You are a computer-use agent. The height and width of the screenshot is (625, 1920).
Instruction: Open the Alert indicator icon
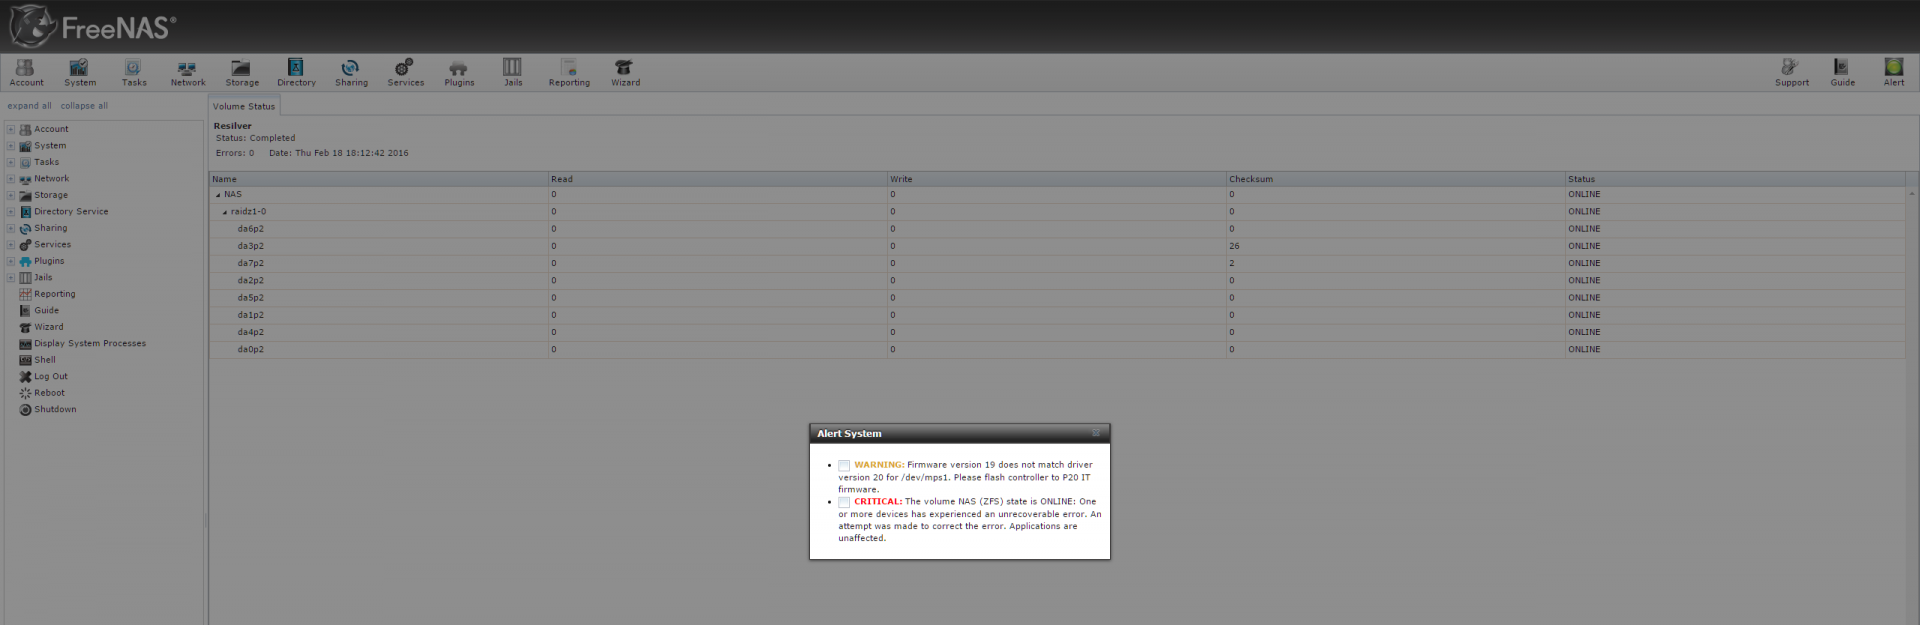1894,72
